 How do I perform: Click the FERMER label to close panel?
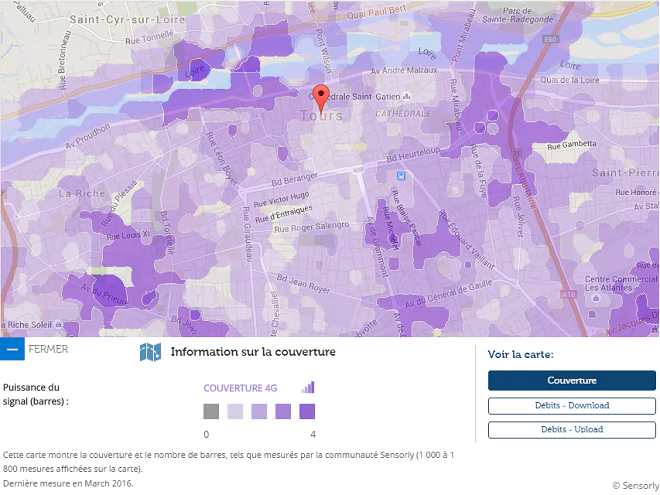(x=48, y=349)
